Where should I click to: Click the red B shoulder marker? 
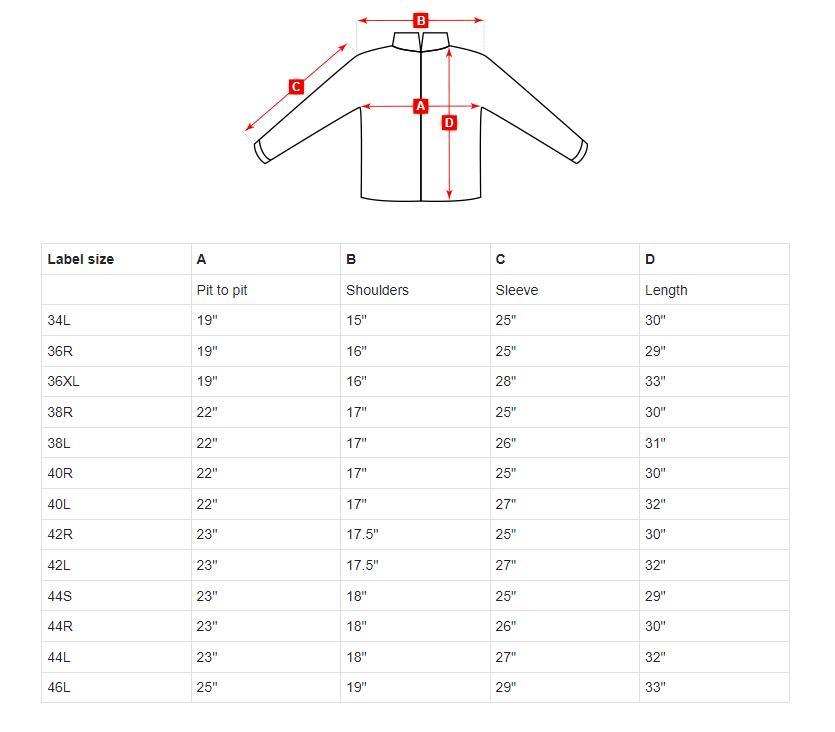421,21
